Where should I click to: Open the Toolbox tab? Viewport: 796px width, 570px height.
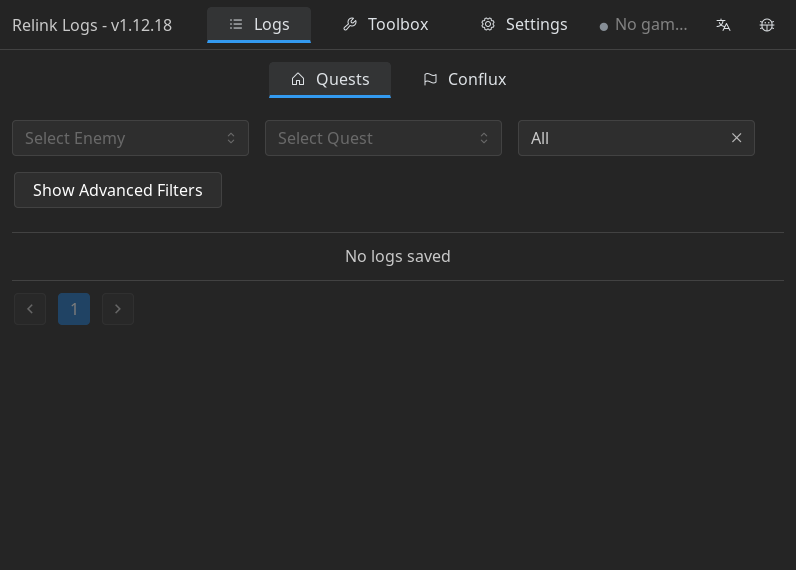[x=386, y=25]
